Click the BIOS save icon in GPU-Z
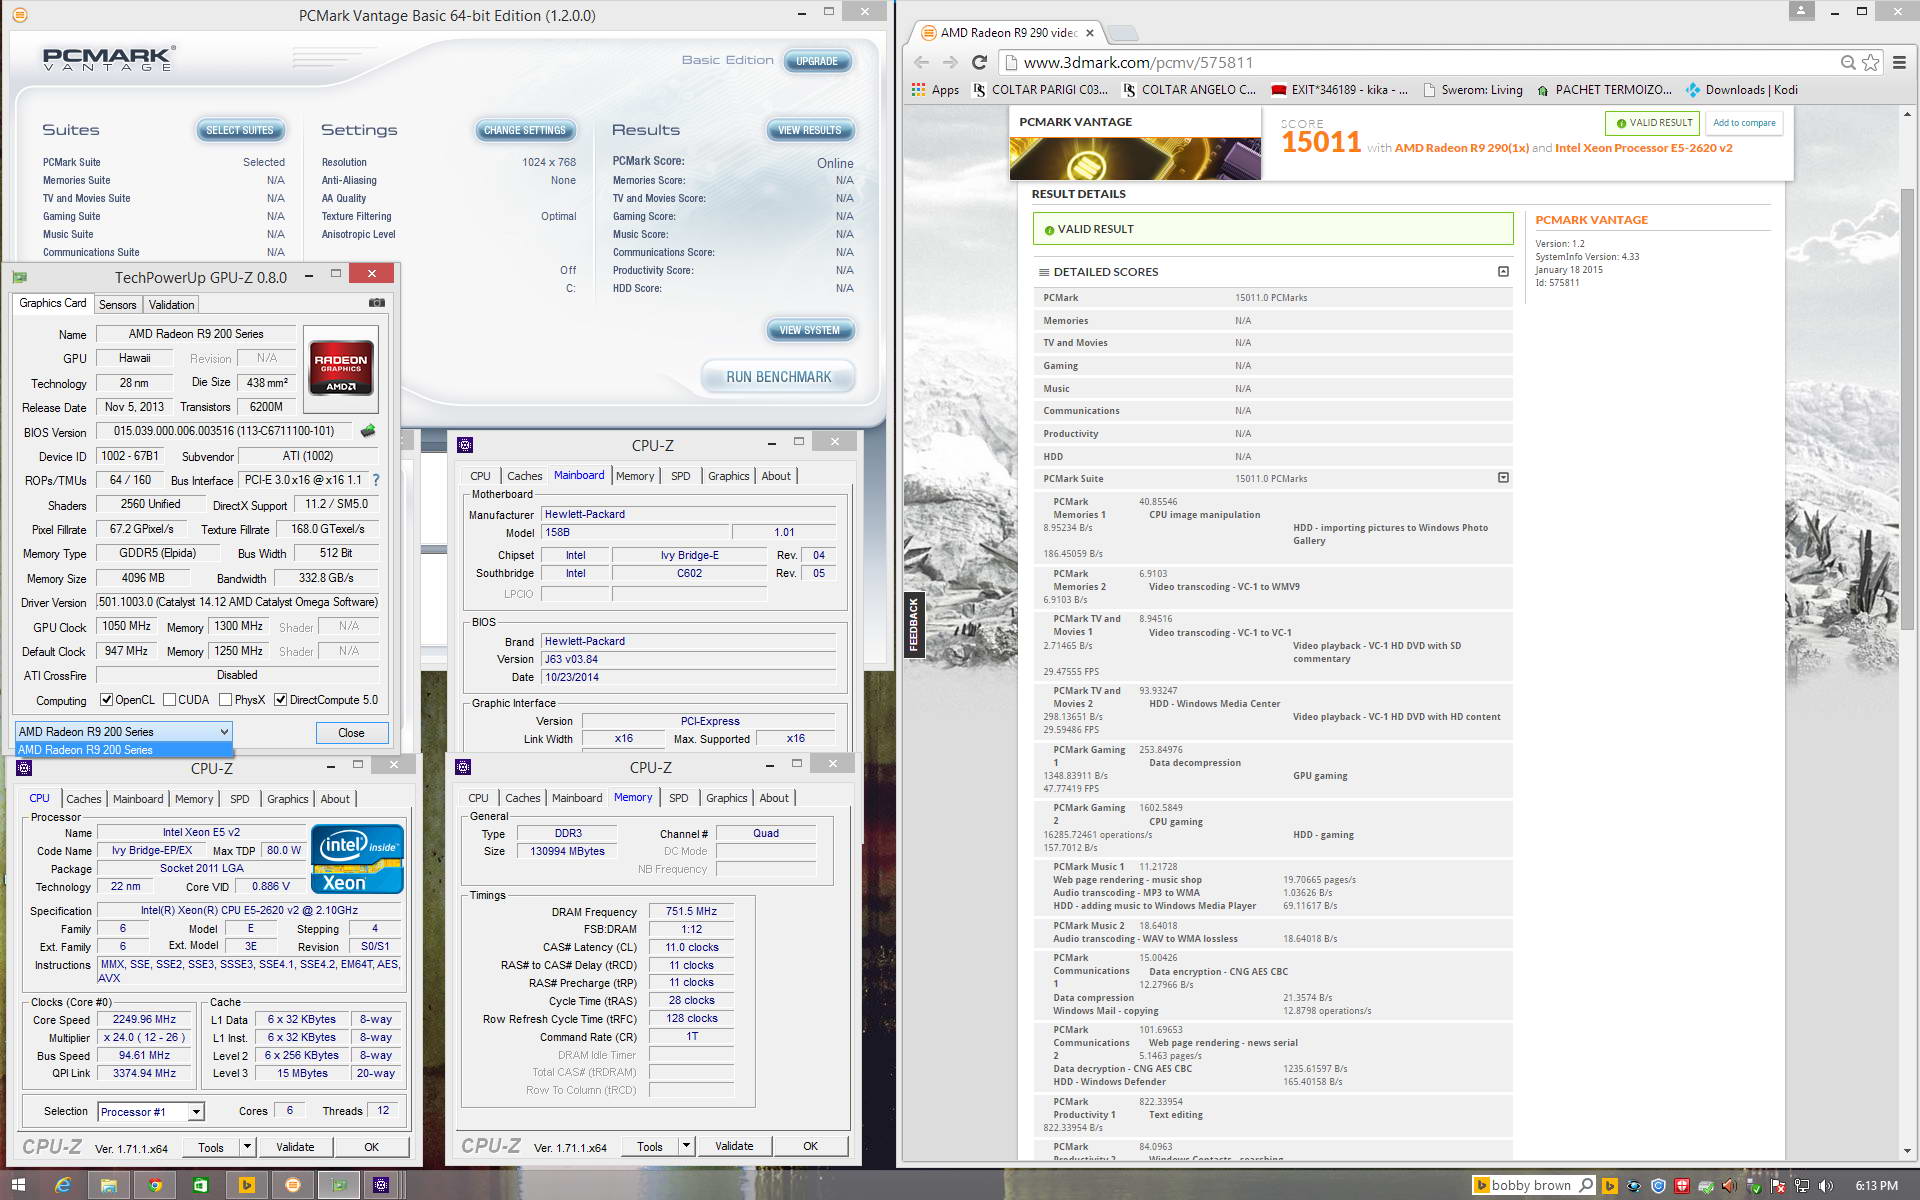This screenshot has width=1920, height=1200. [x=368, y=431]
